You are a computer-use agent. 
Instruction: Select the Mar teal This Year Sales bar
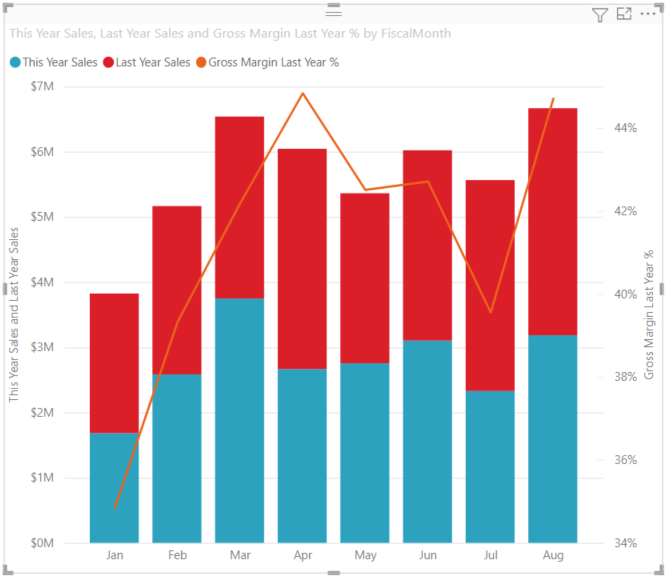[x=239, y=420]
